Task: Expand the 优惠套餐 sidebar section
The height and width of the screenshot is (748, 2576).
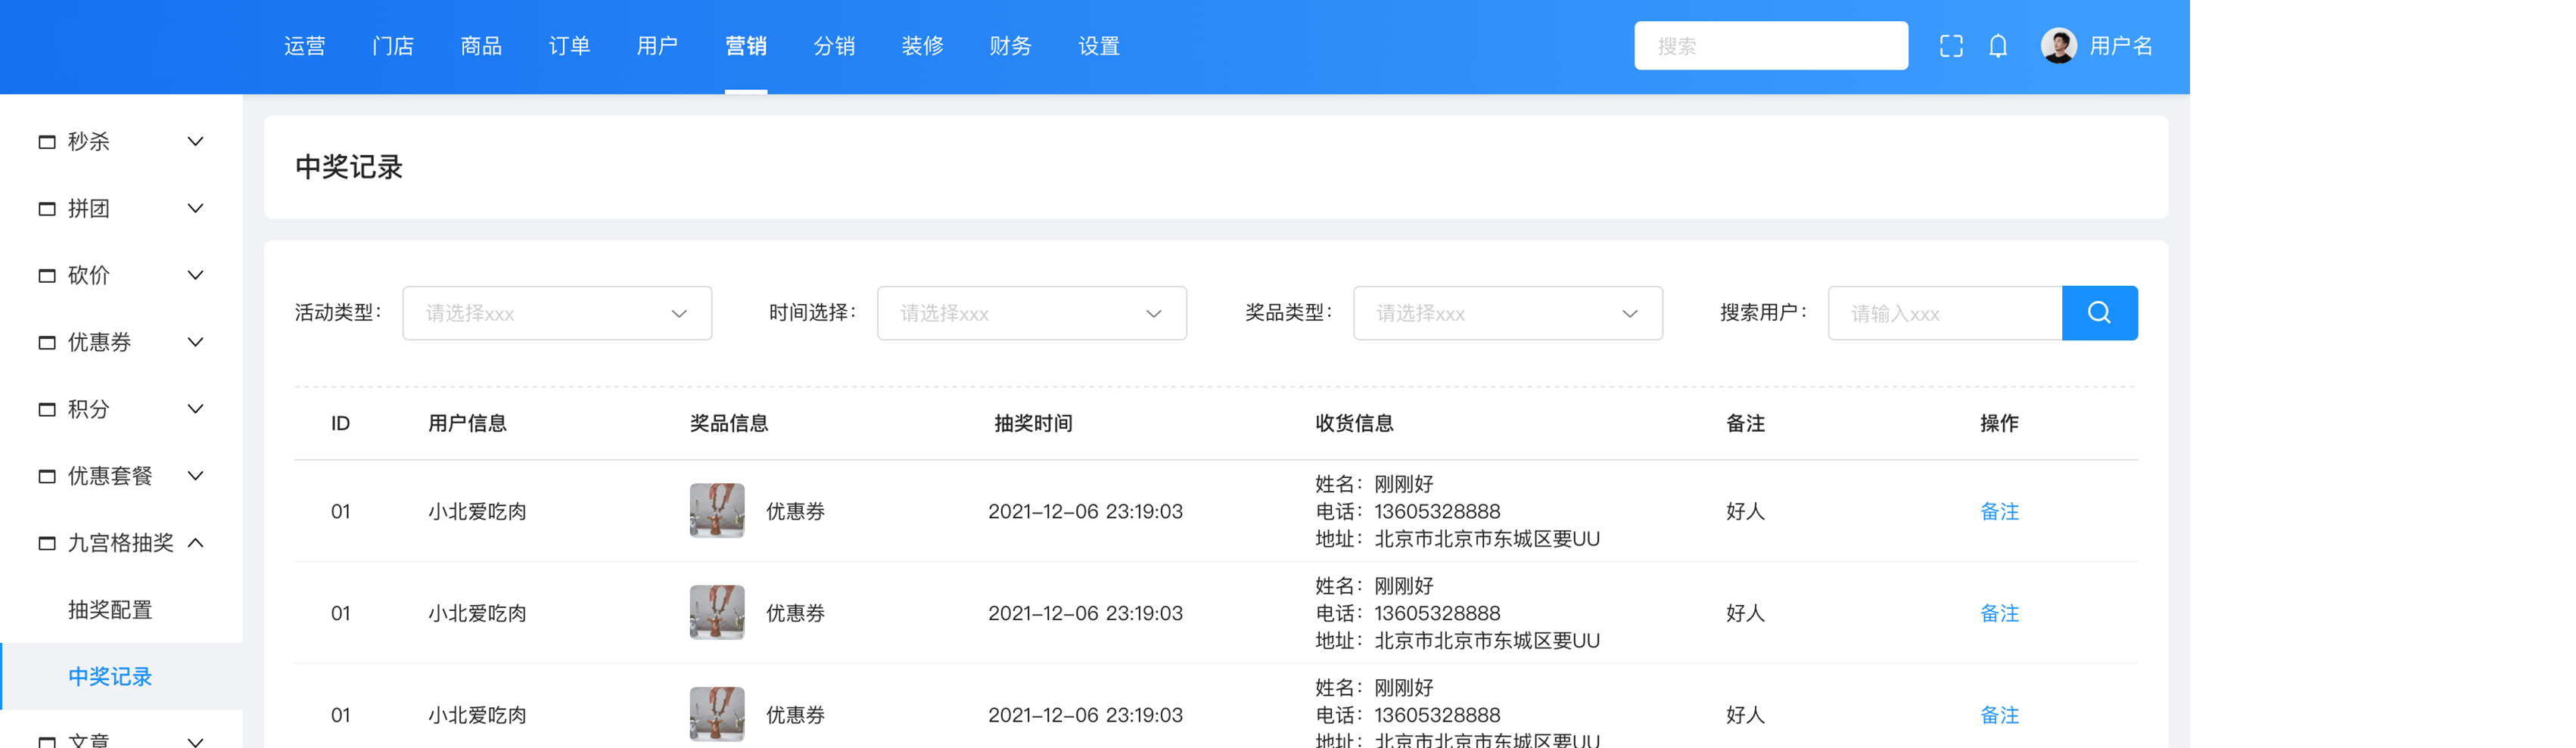Action: [196, 476]
